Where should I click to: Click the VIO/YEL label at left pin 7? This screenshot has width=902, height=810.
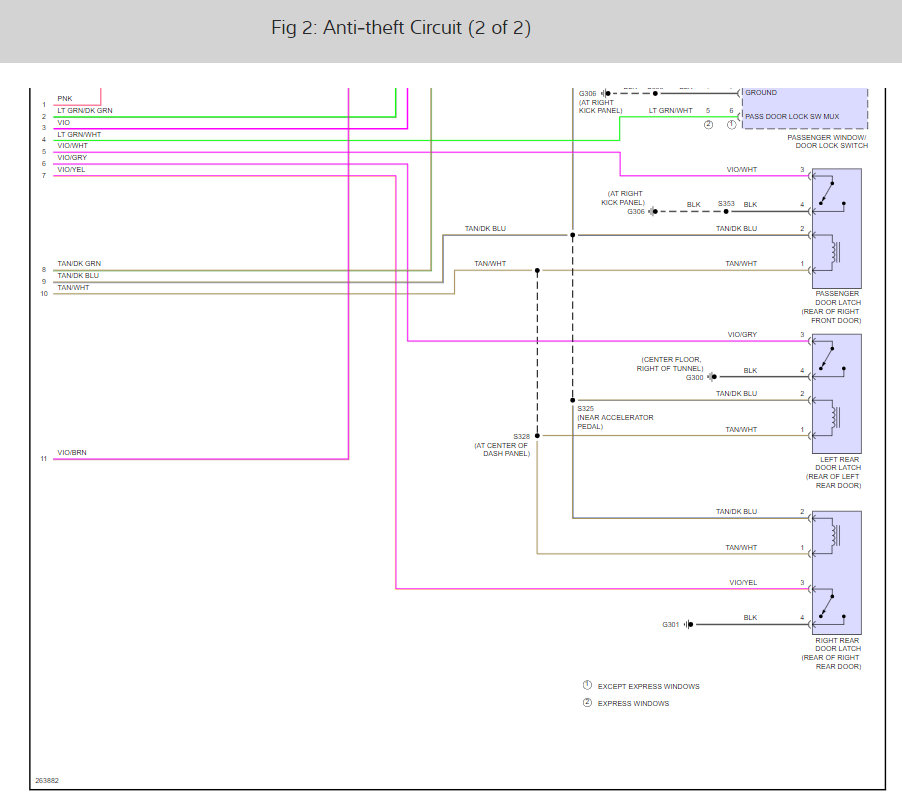[71, 169]
